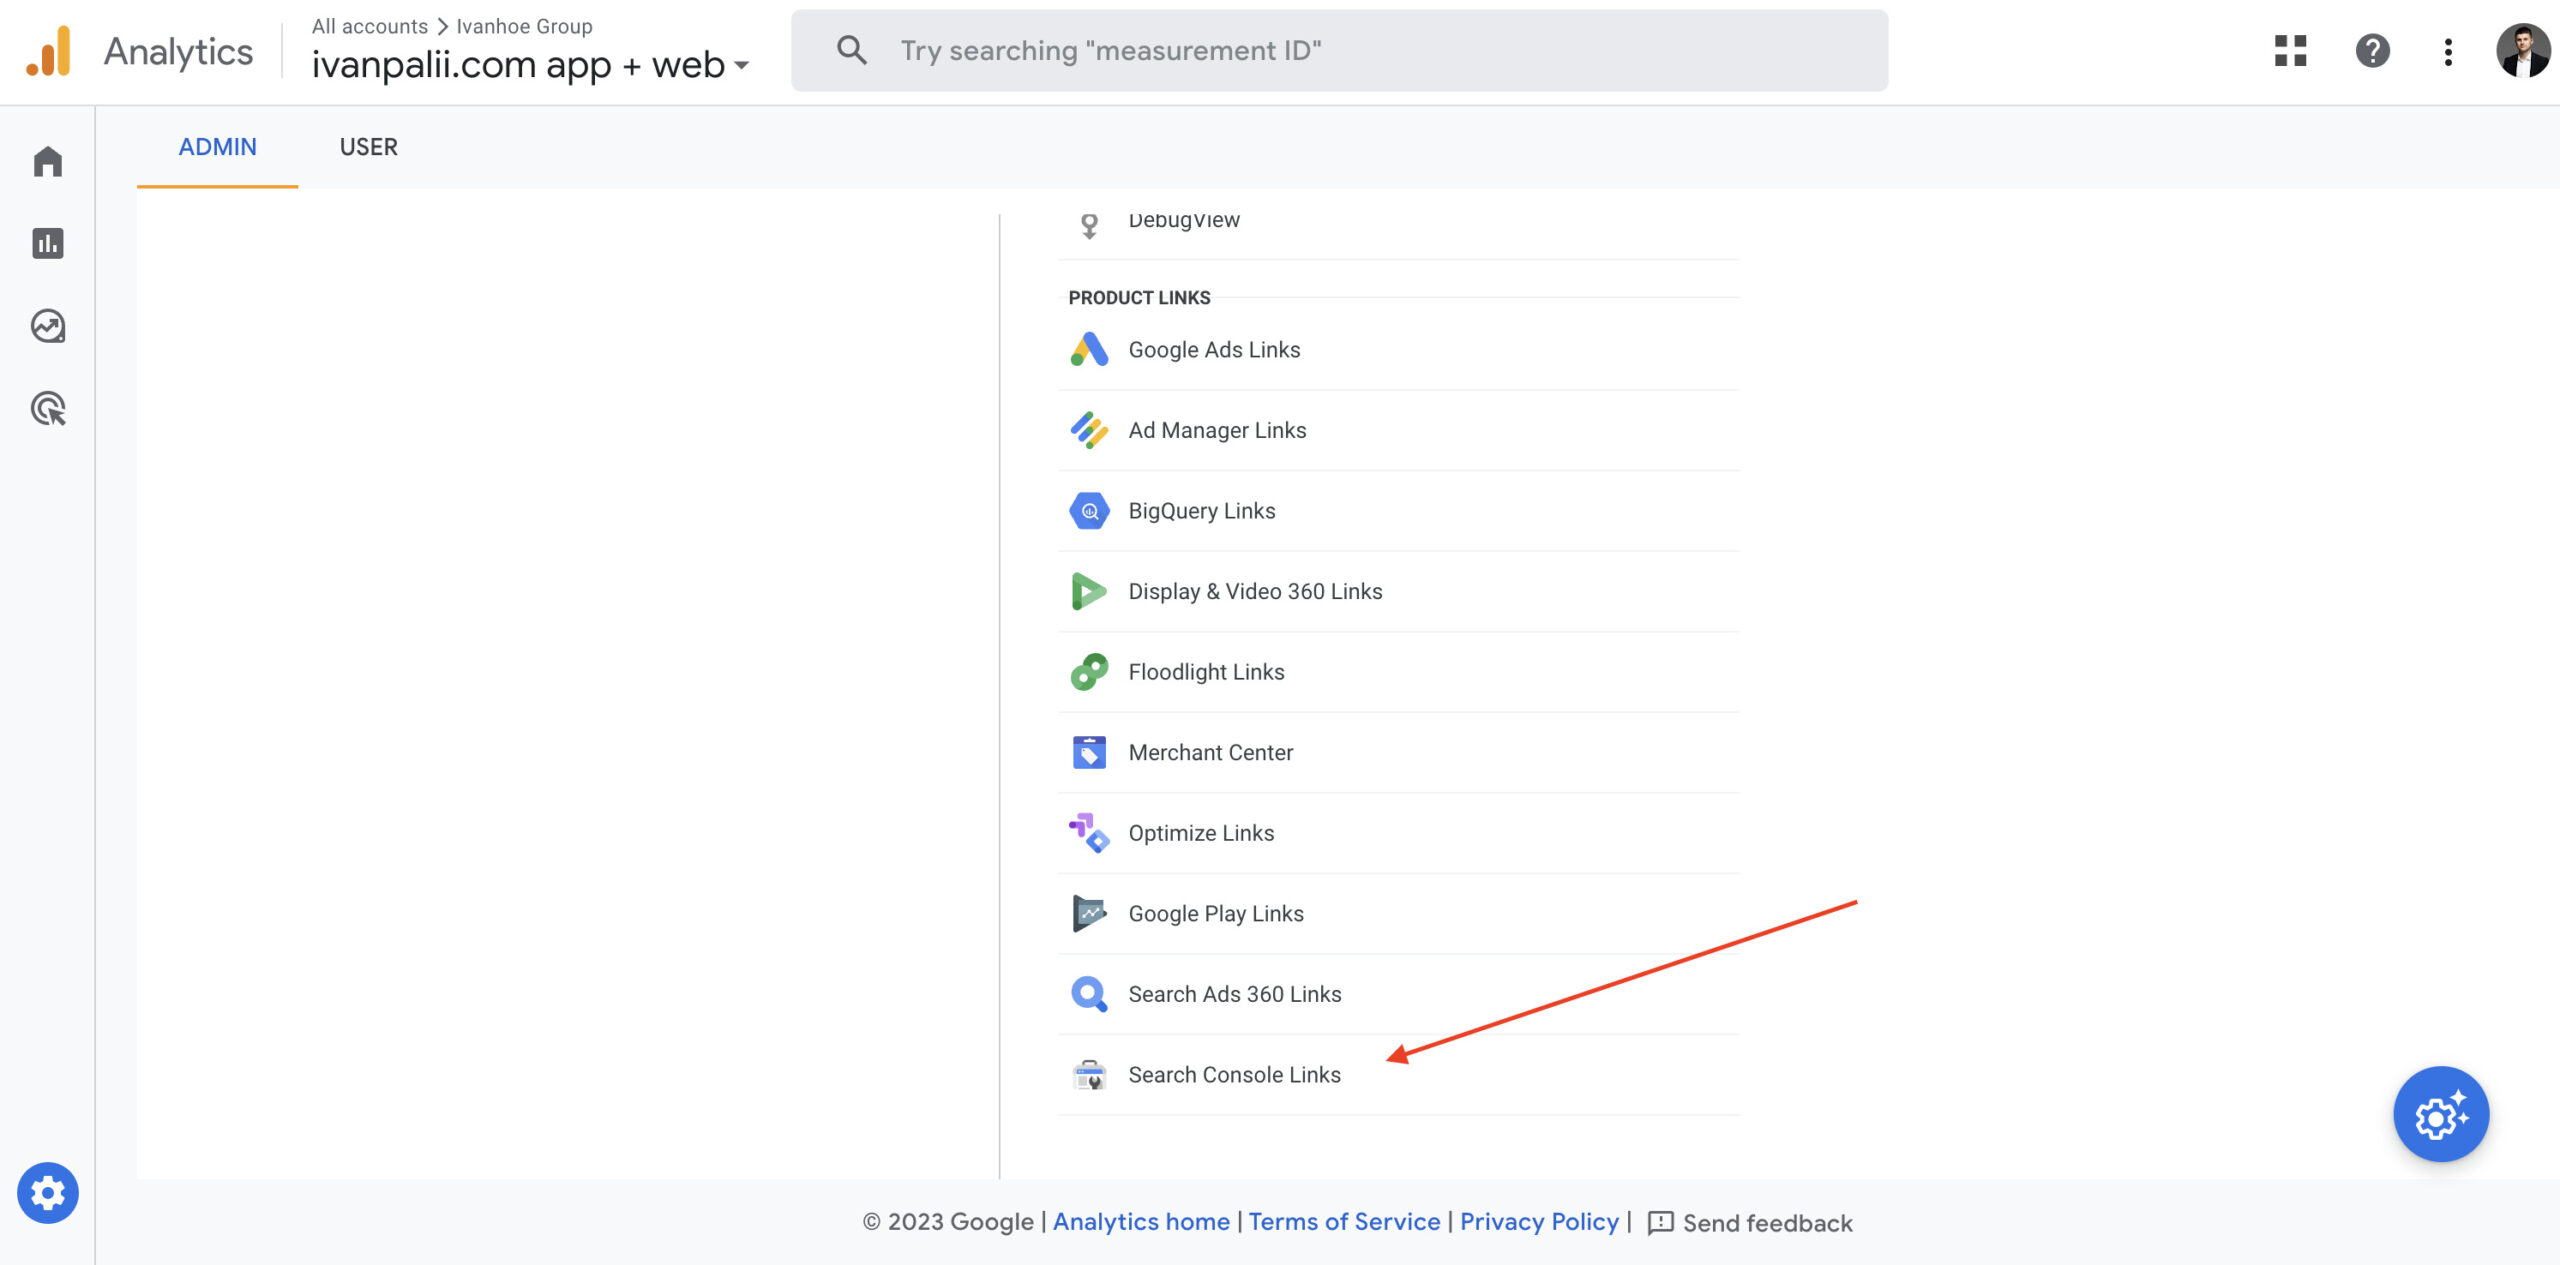Open Google Ads Links
The height and width of the screenshot is (1265, 2560).
[1214, 350]
